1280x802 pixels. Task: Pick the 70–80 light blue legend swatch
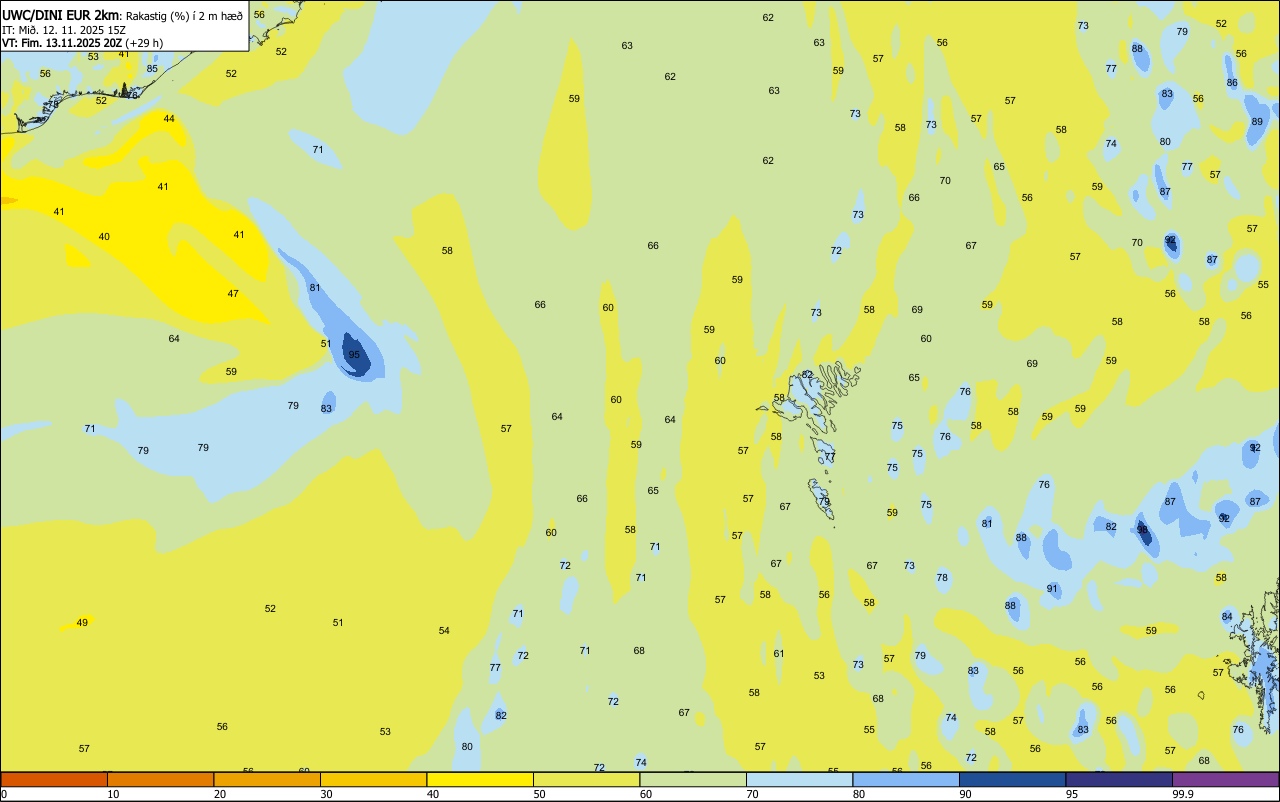click(x=799, y=779)
